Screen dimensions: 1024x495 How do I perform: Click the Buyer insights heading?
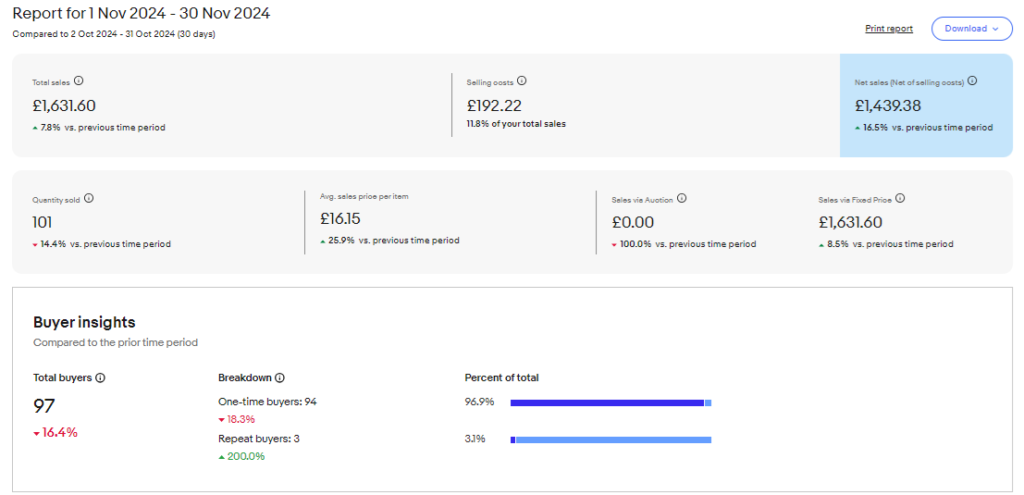click(84, 322)
